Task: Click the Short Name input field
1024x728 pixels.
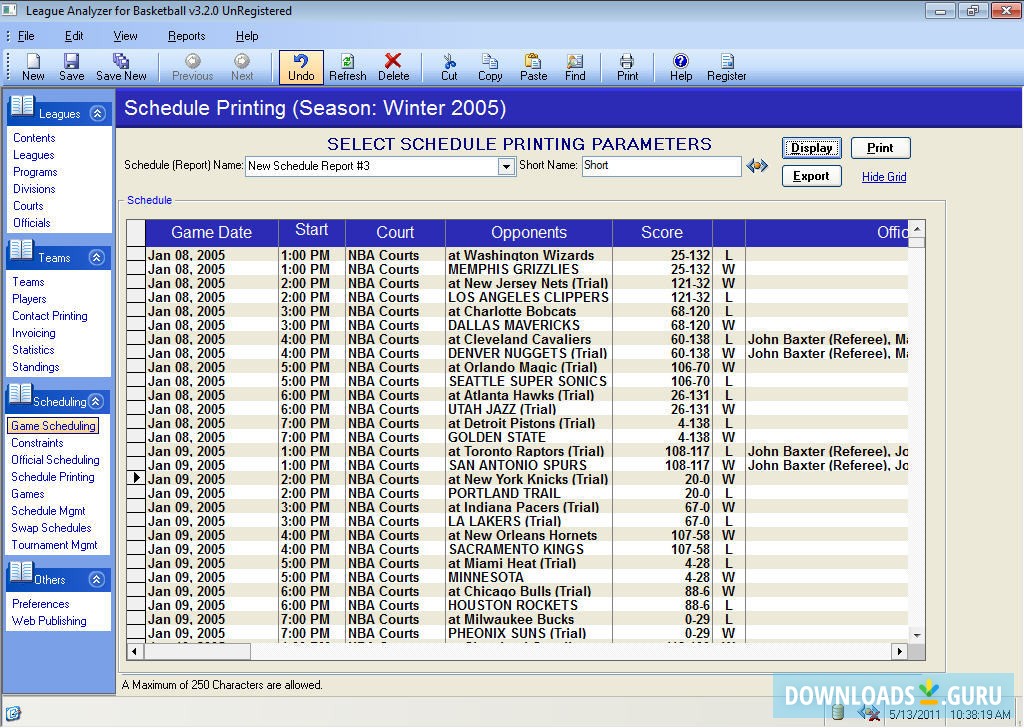Action: [x=660, y=166]
